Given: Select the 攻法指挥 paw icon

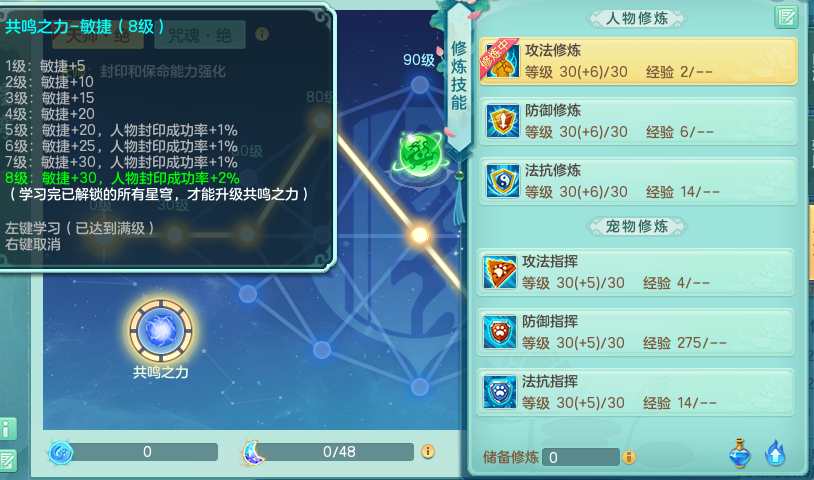Looking at the screenshot, I should pyautogui.click(x=499, y=272).
